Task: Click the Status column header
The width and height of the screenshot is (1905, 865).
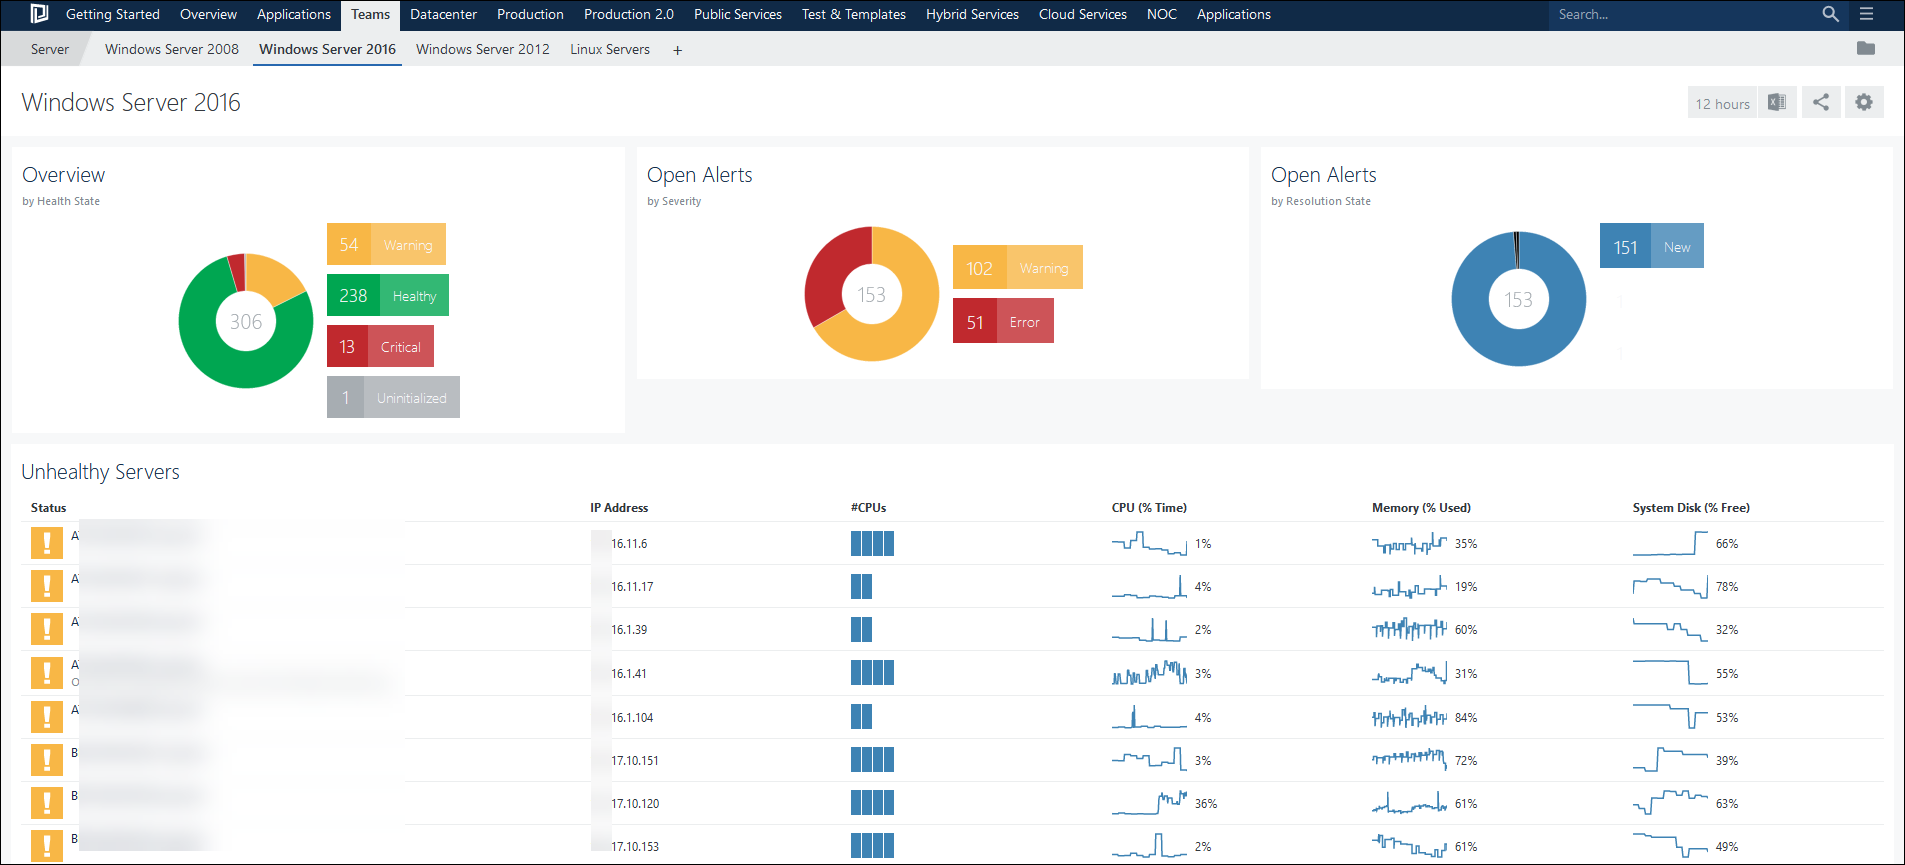Action: point(48,508)
